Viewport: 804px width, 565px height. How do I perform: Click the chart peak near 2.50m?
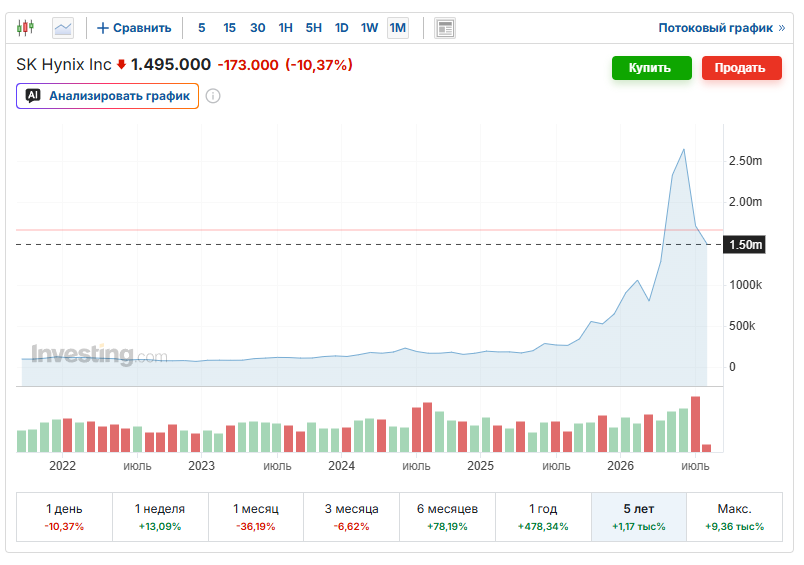(684, 150)
